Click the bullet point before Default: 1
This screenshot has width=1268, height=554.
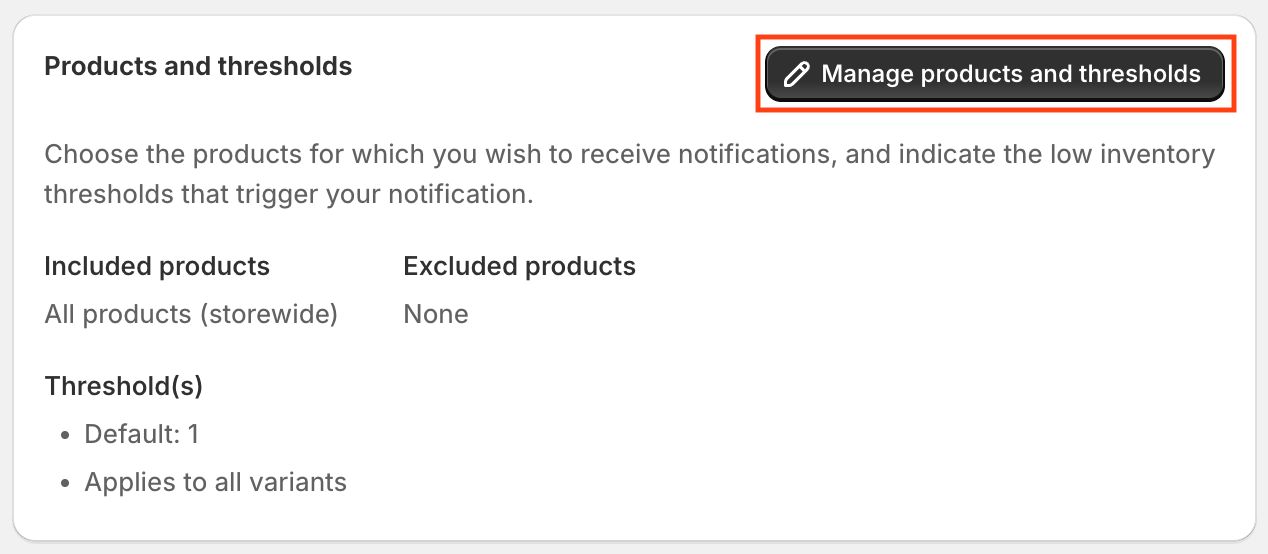click(65, 435)
